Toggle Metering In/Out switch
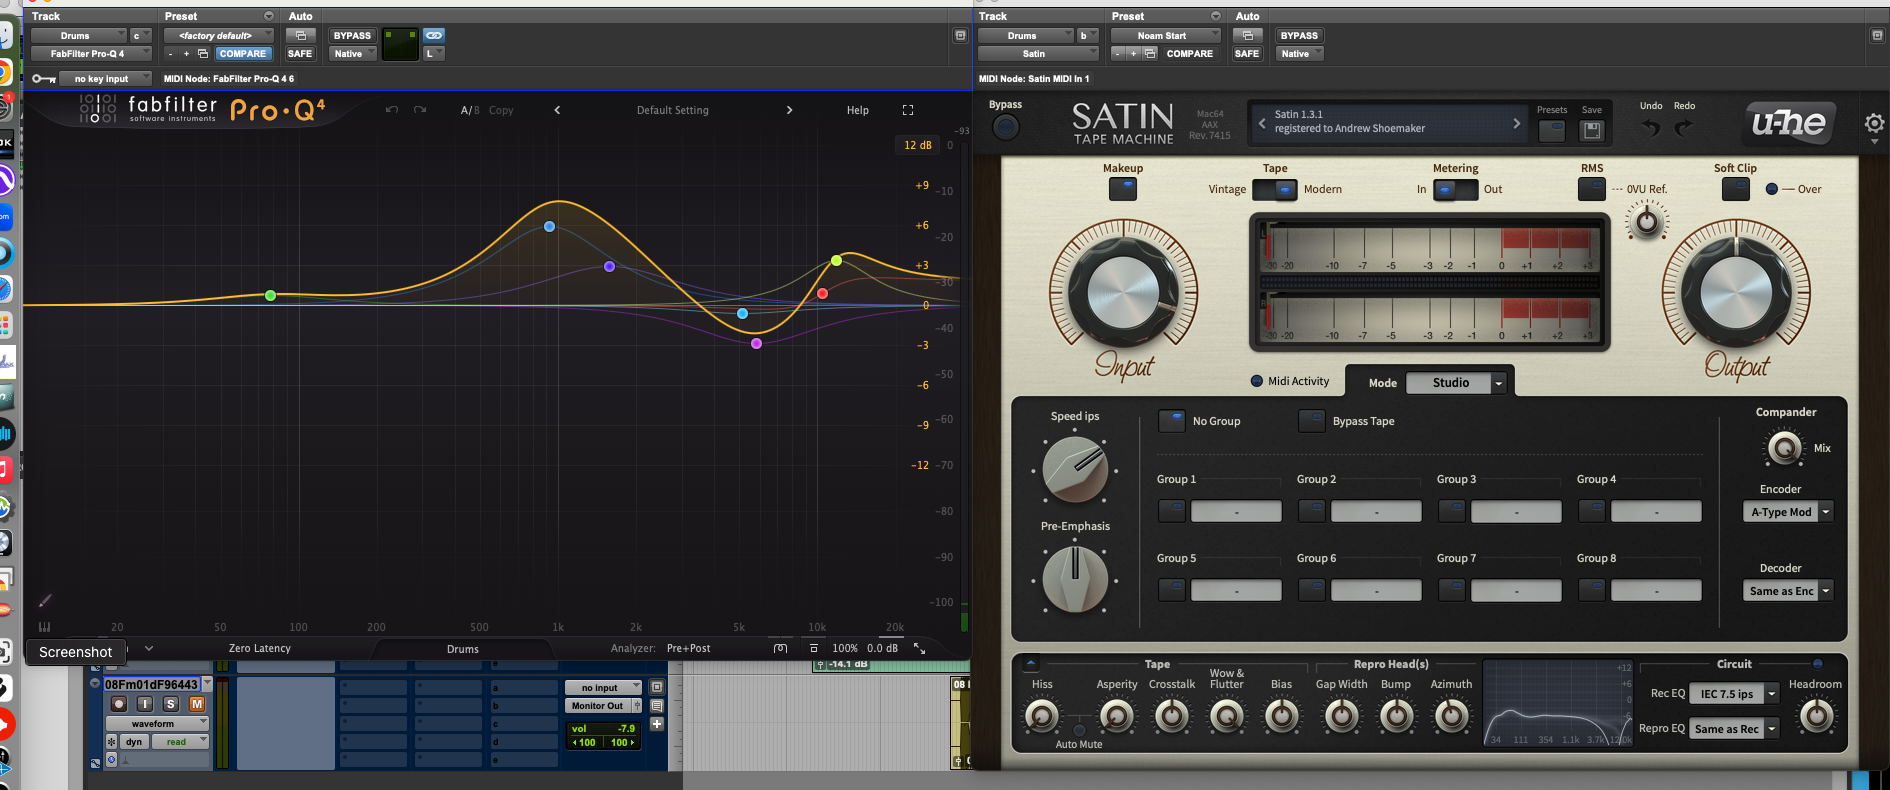 tap(1455, 190)
